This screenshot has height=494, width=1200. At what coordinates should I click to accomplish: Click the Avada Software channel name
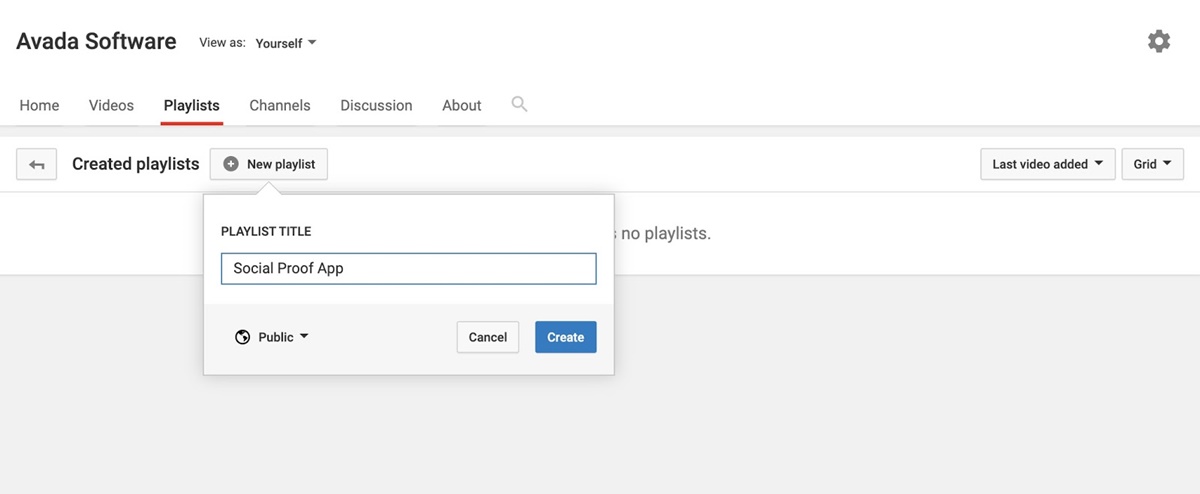coord(96,42)
